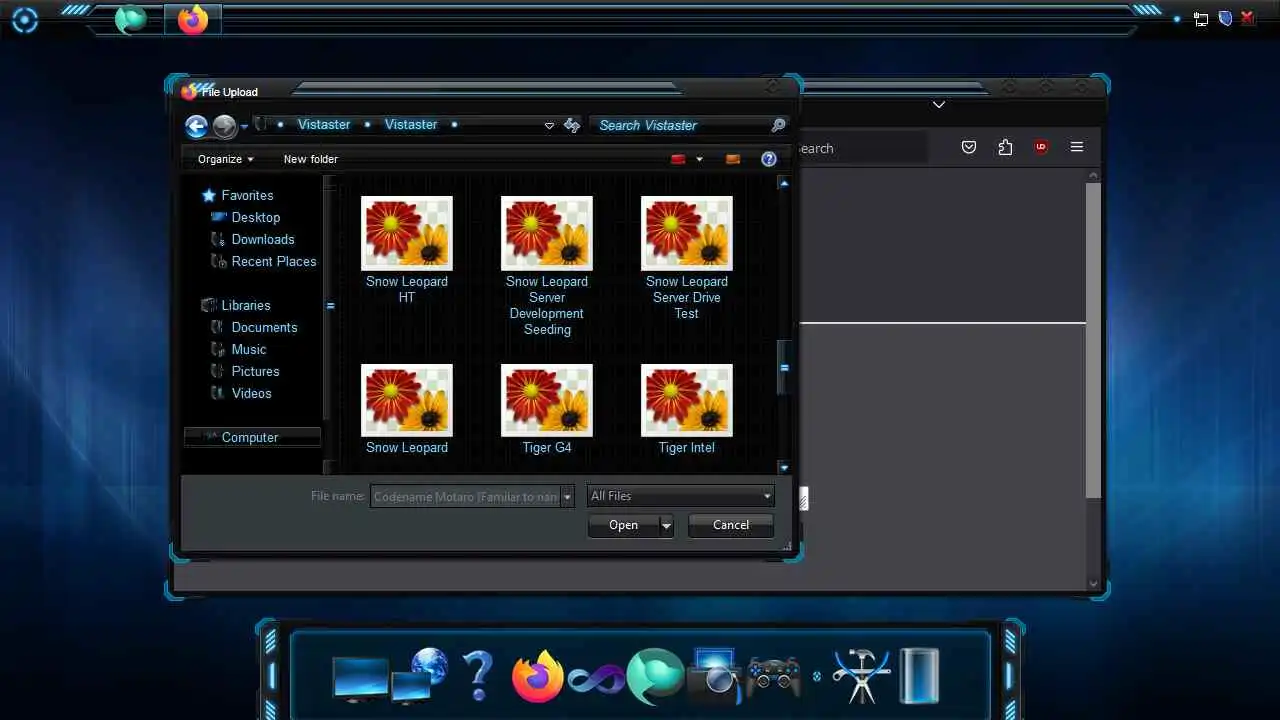The width and height of the screenshot is (1280, 720).
Task: Select Snow Leopard Server Drive Test thumbnail
Action: point(687,233)
